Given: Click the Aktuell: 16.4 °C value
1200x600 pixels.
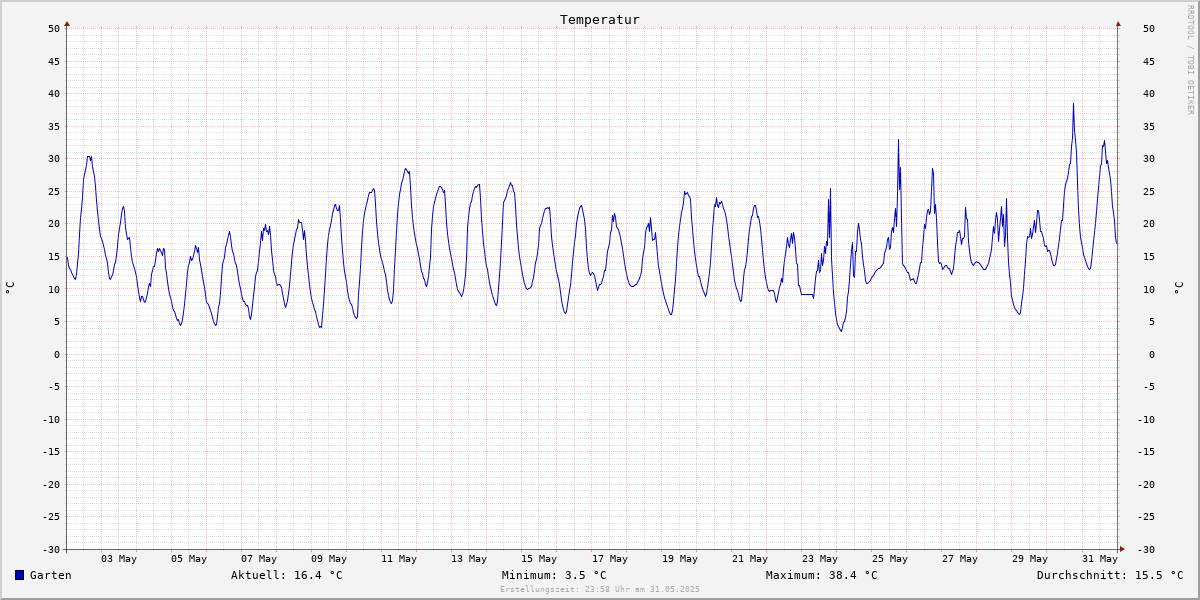Looking at the screenshot, I should tap(287, 575).
